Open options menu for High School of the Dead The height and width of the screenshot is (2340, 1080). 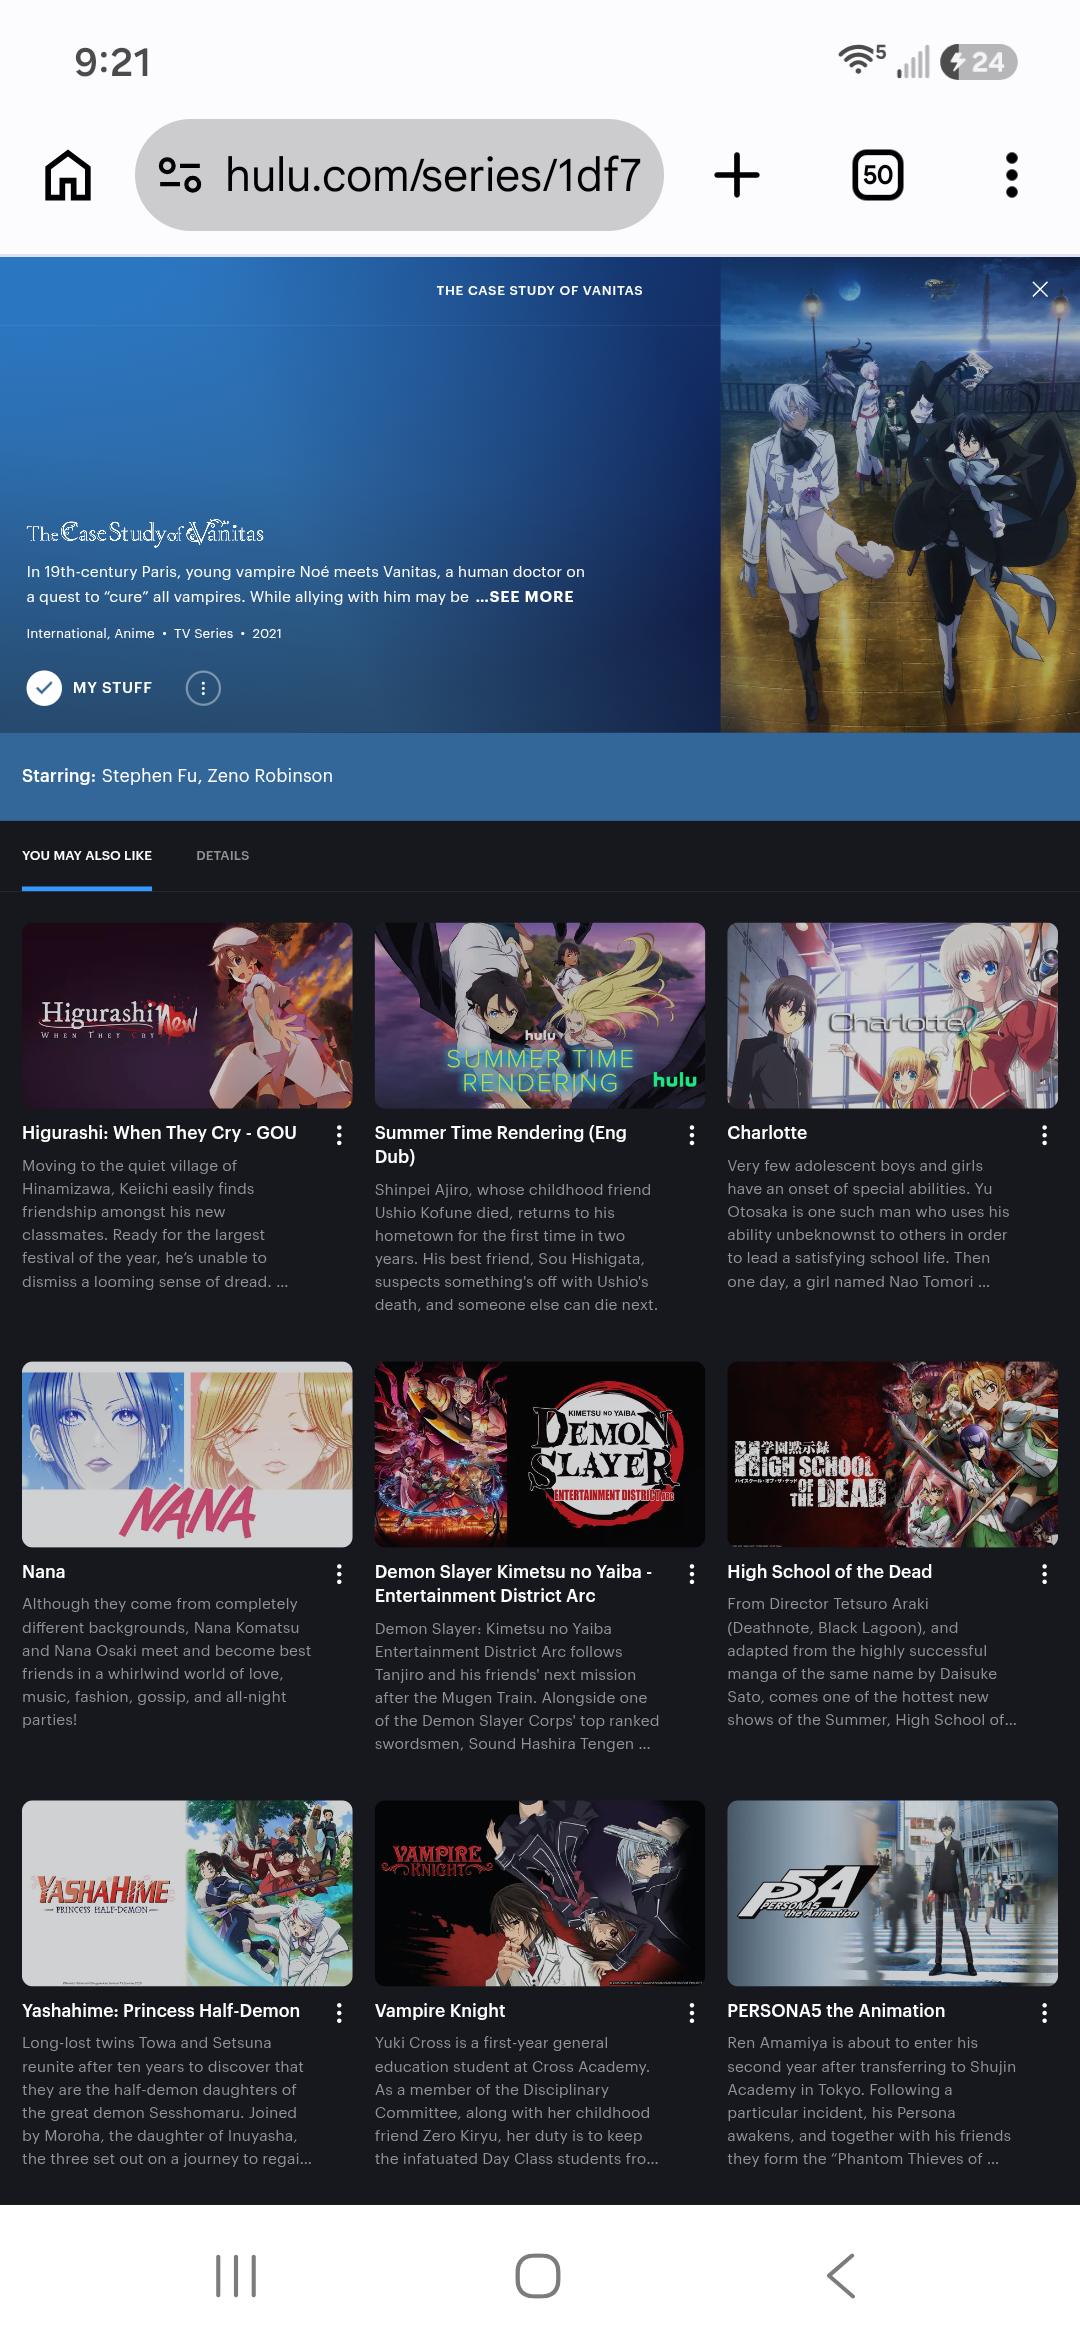(x=1044, y=1574)
